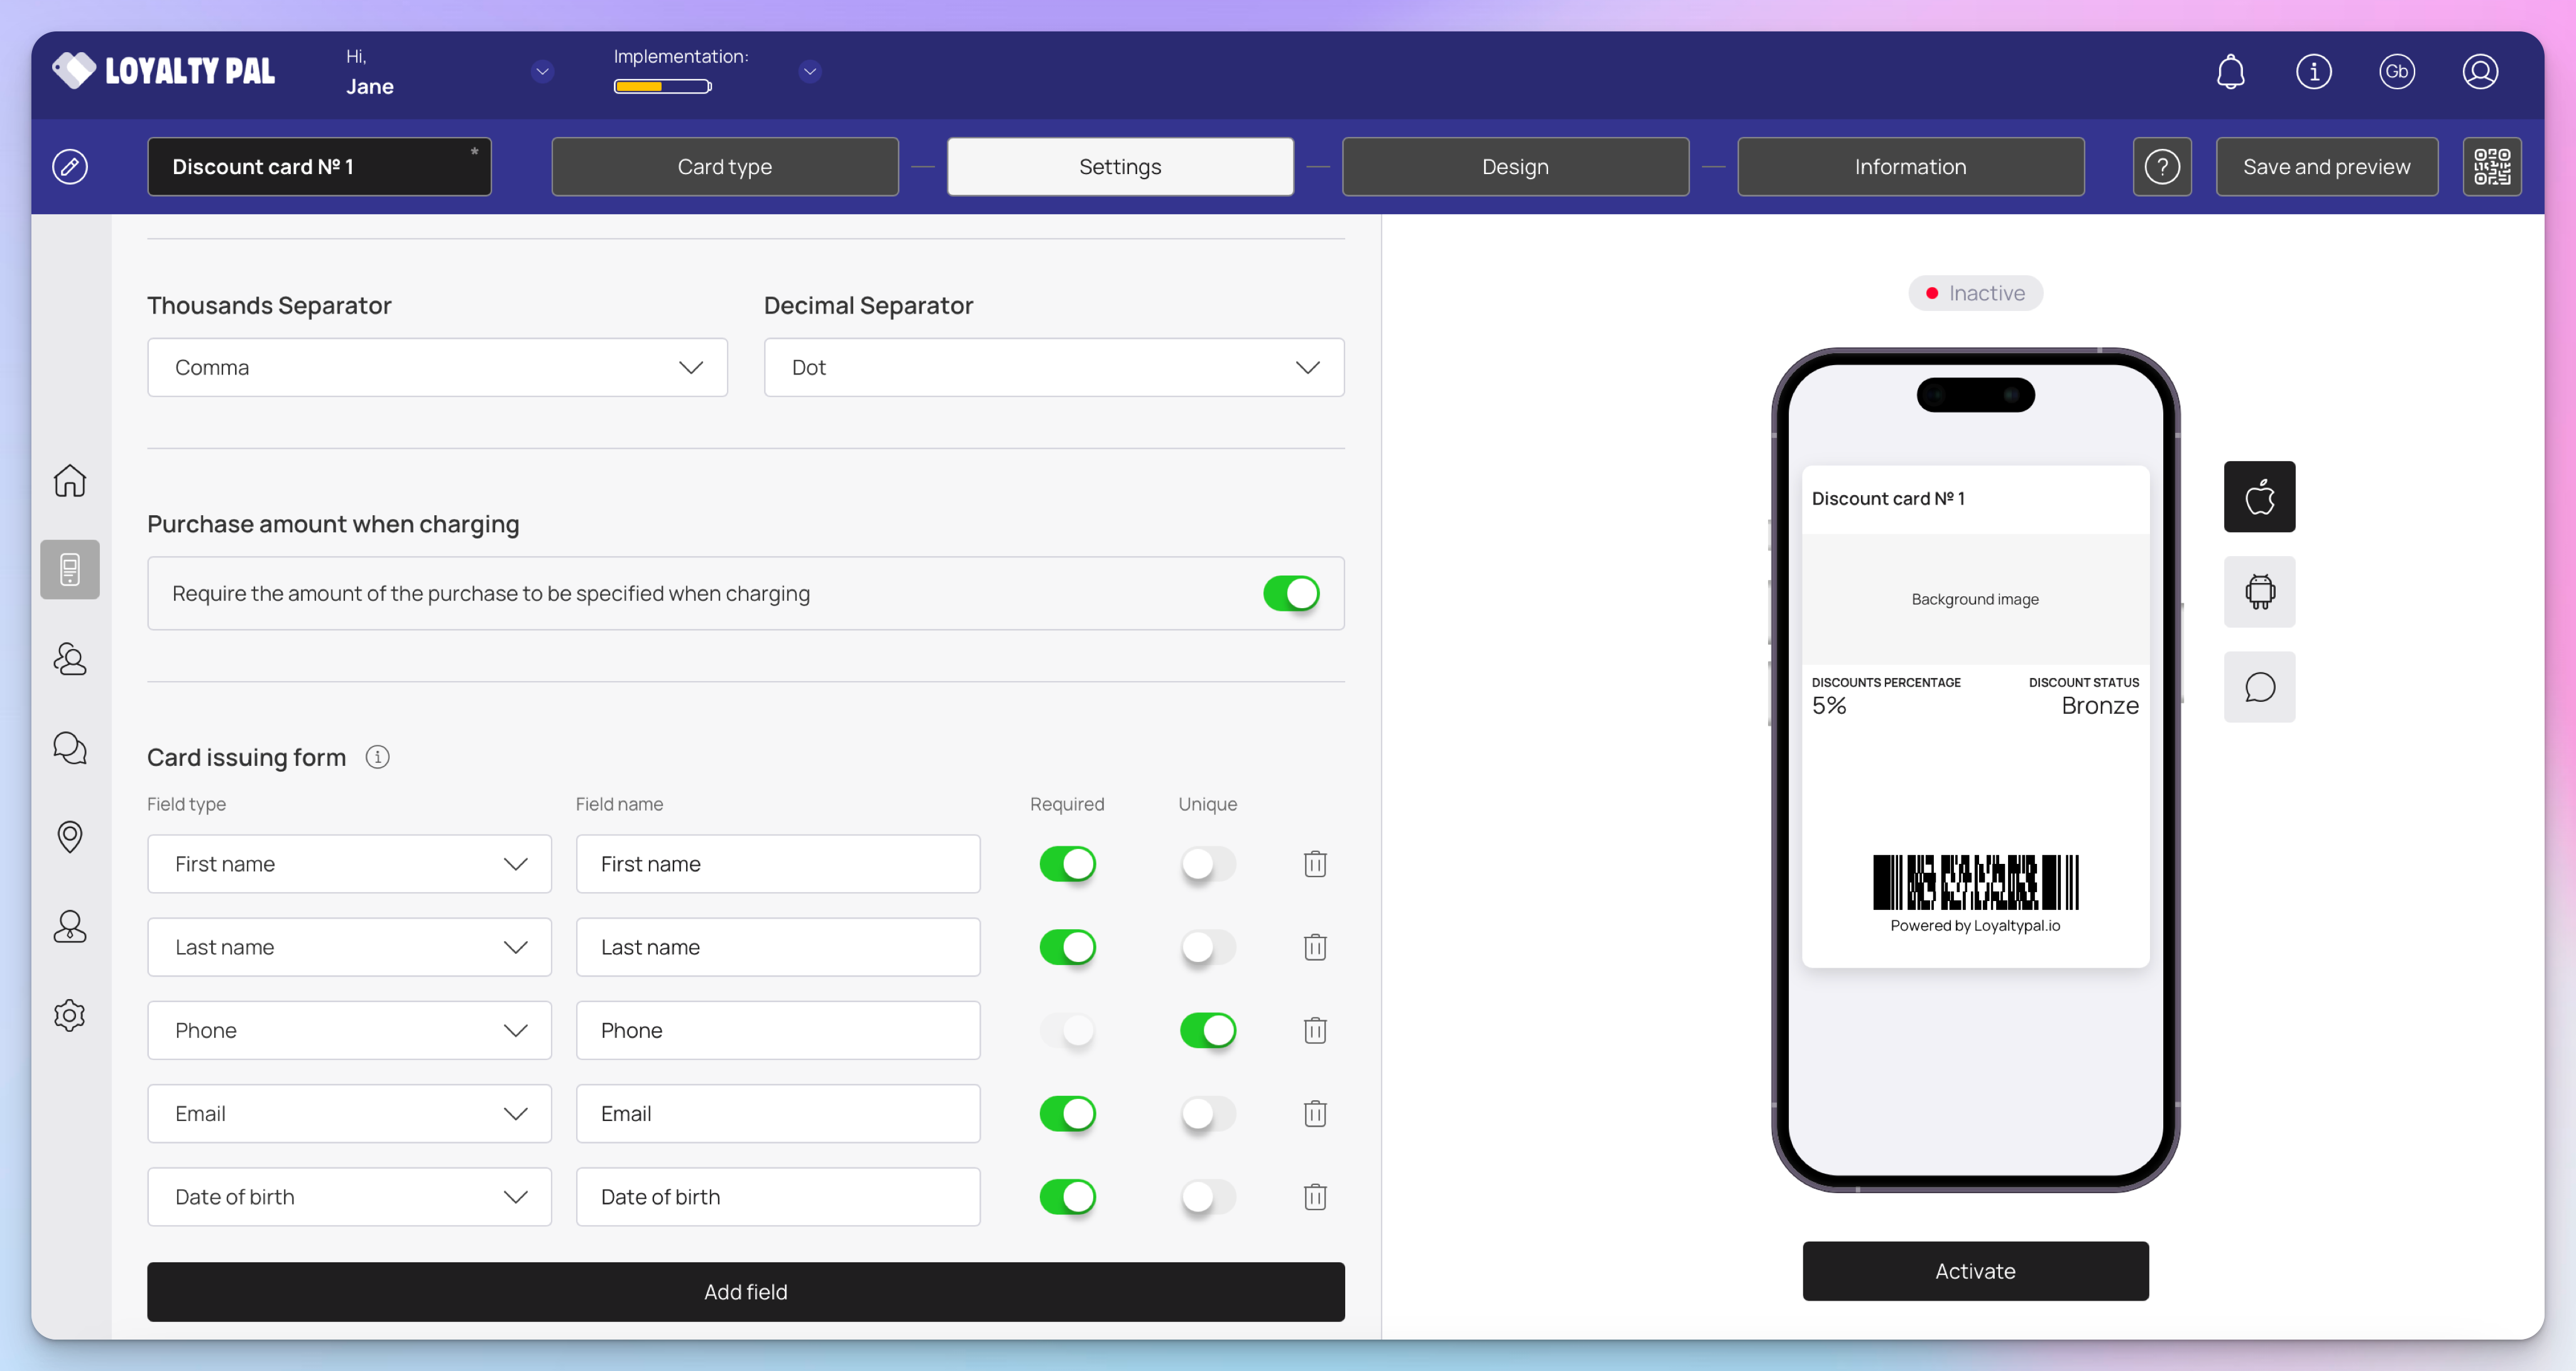Open the Card type tab

(x=724, y=167)
